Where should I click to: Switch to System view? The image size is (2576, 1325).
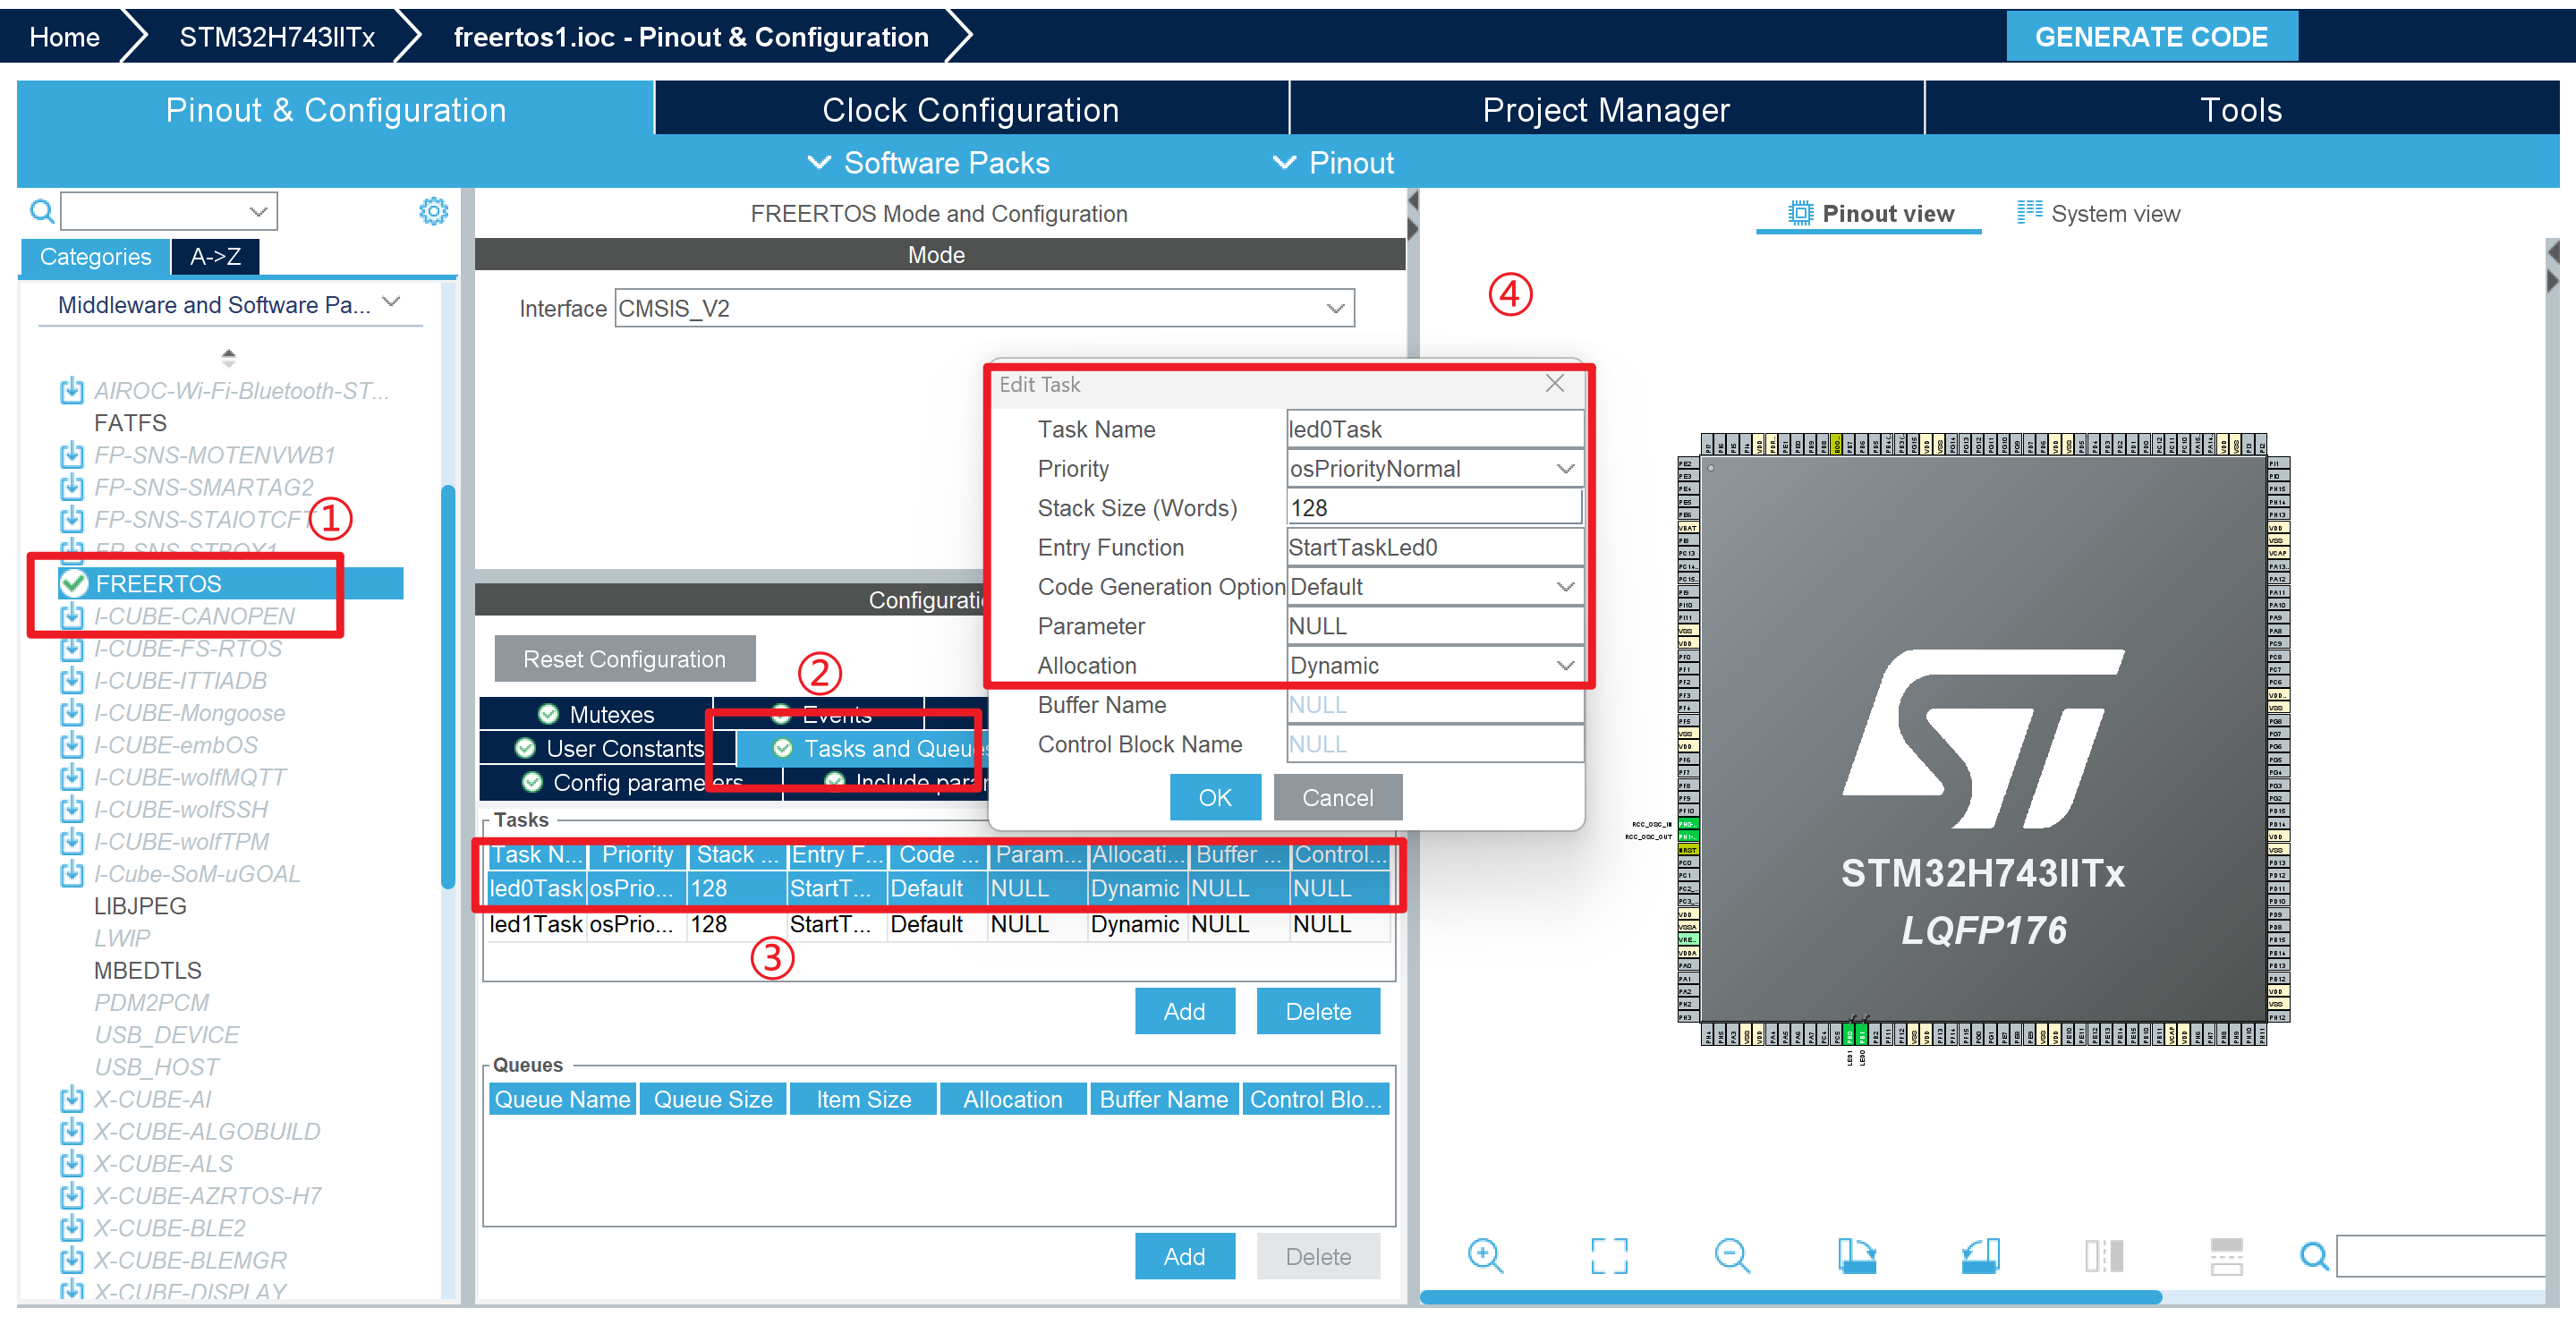tap(2099, 213)
